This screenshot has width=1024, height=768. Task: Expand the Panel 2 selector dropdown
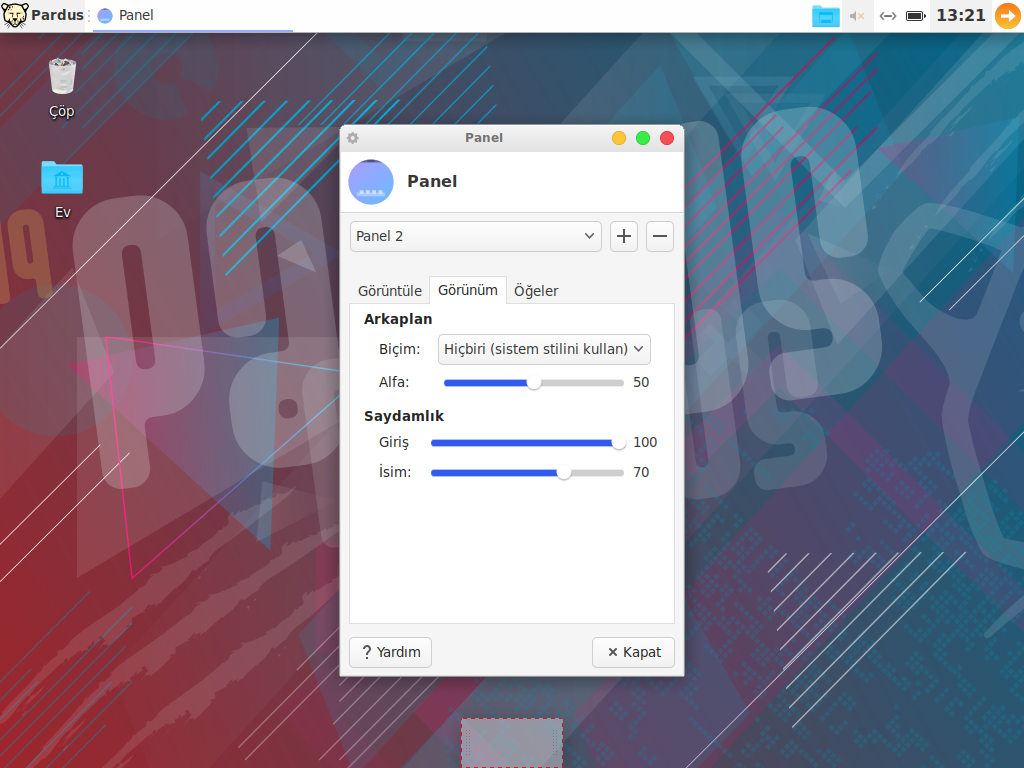(x=475, y=236)
